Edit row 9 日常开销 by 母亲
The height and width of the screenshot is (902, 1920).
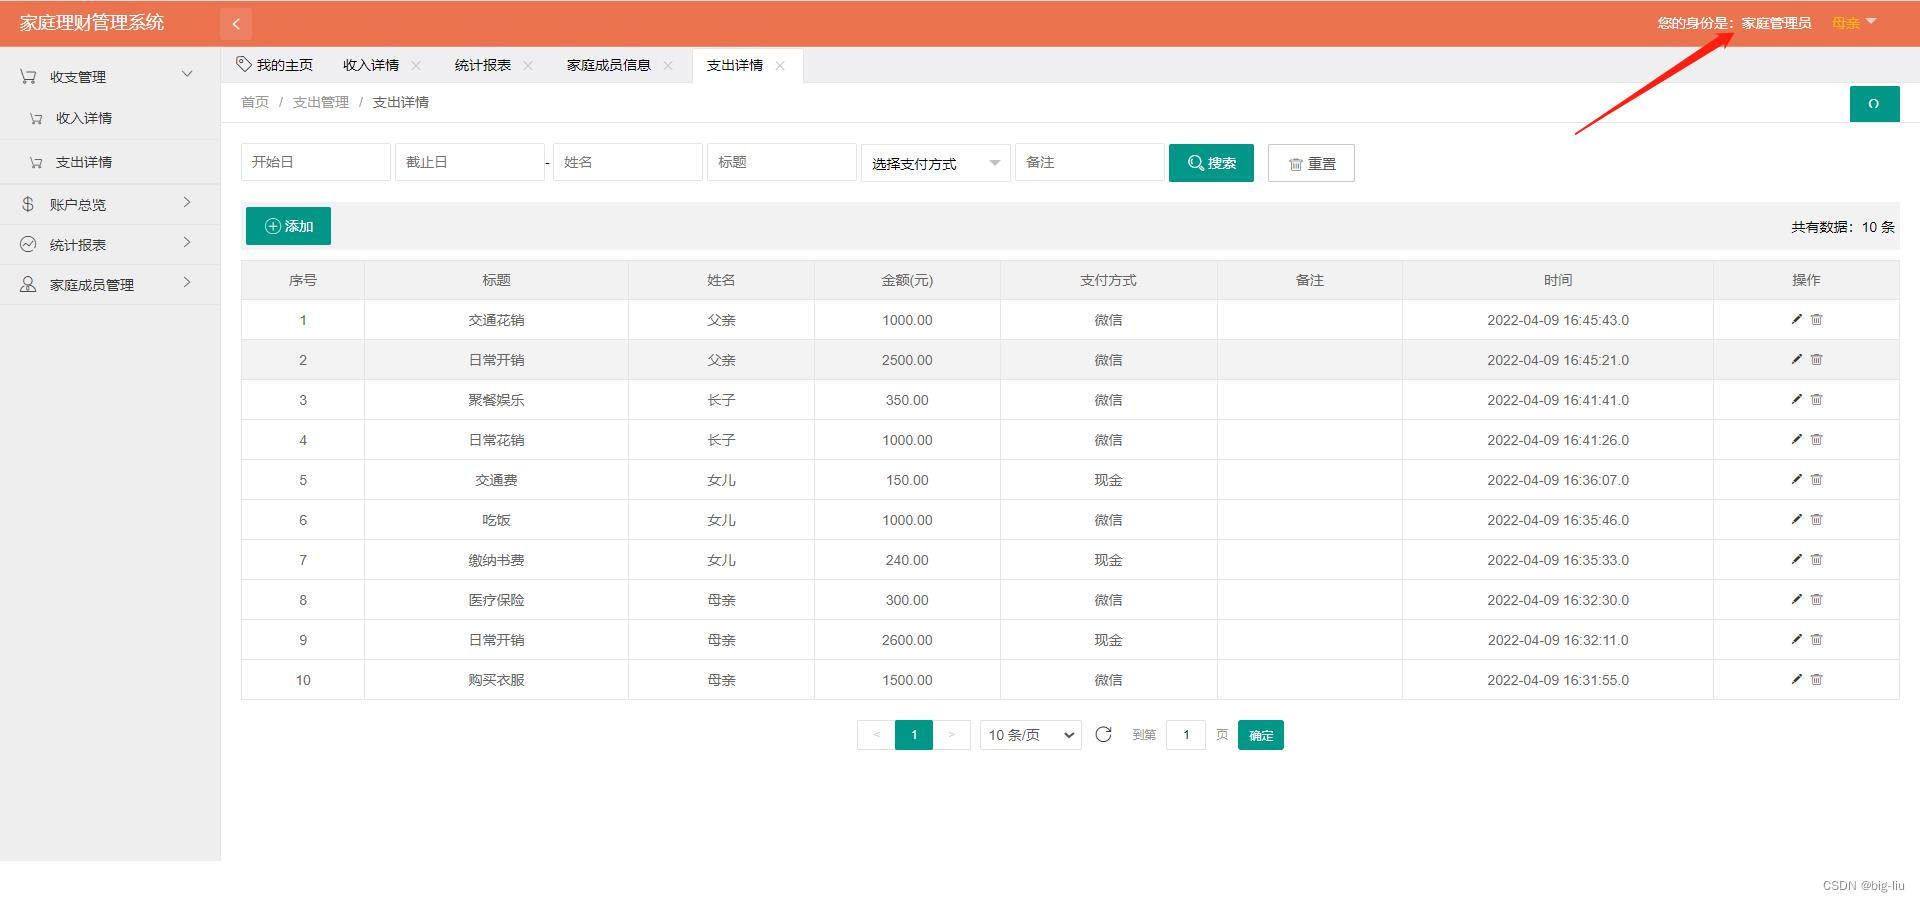pos(1796,639)
